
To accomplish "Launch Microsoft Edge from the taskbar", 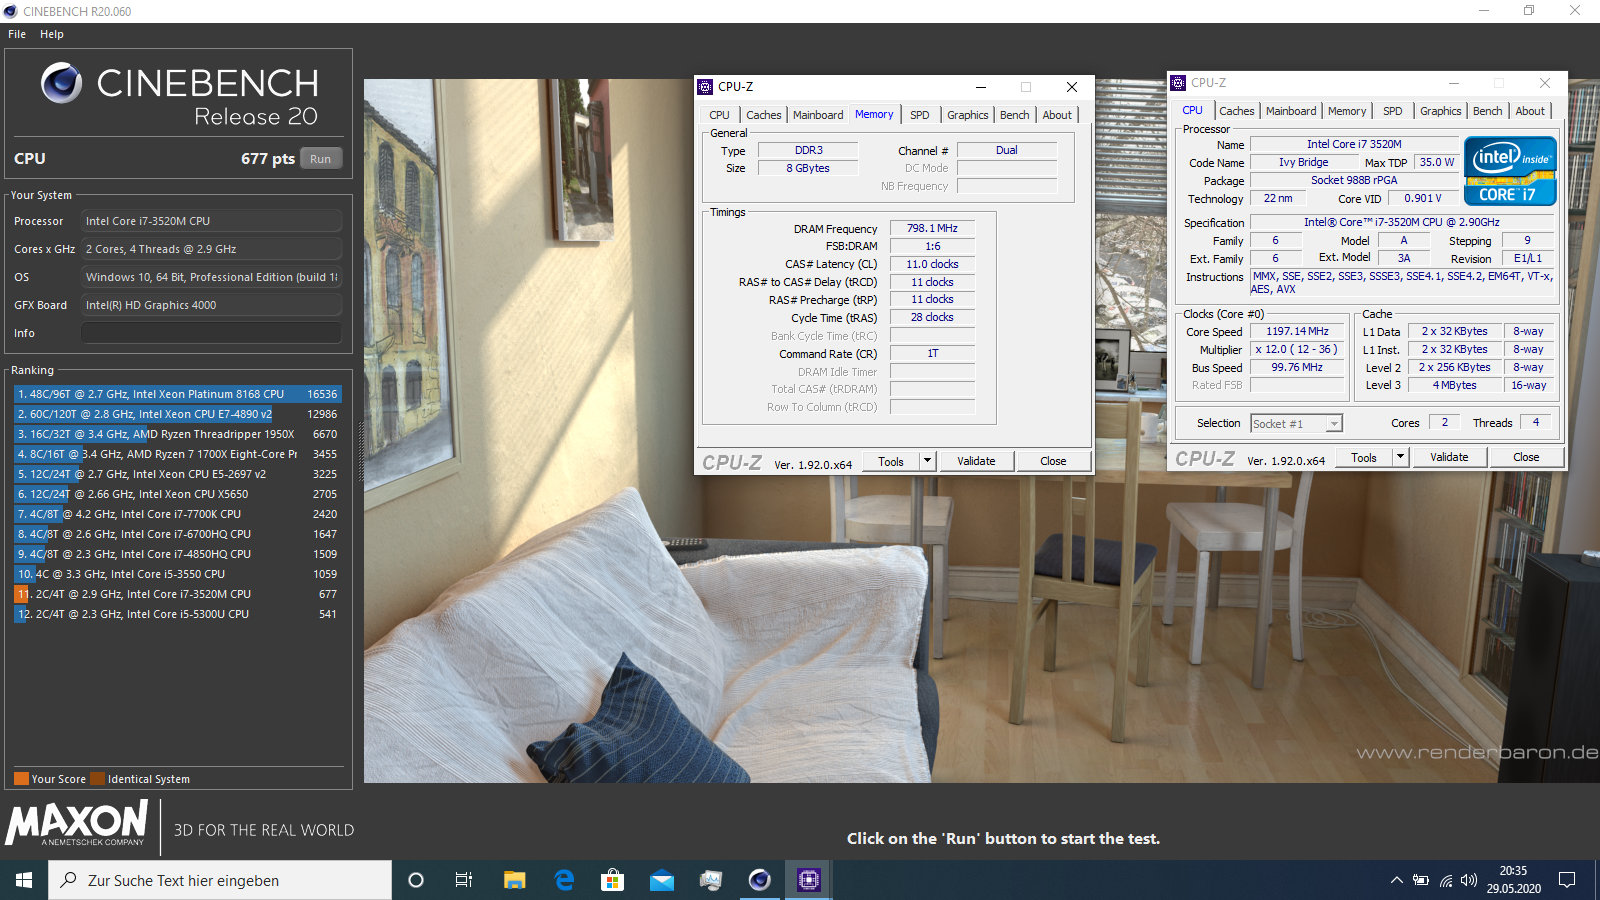I will [564, 880].
